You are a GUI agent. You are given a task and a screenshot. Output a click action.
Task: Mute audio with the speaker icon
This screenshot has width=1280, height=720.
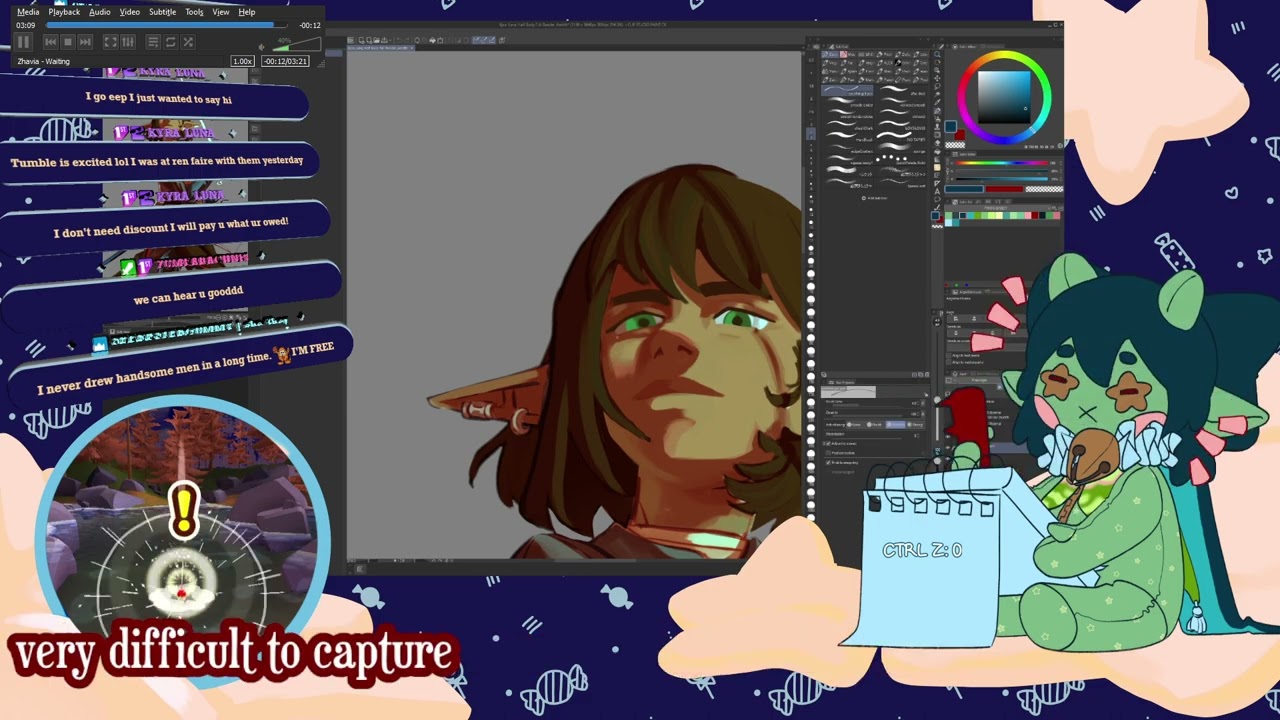(262, 46)
